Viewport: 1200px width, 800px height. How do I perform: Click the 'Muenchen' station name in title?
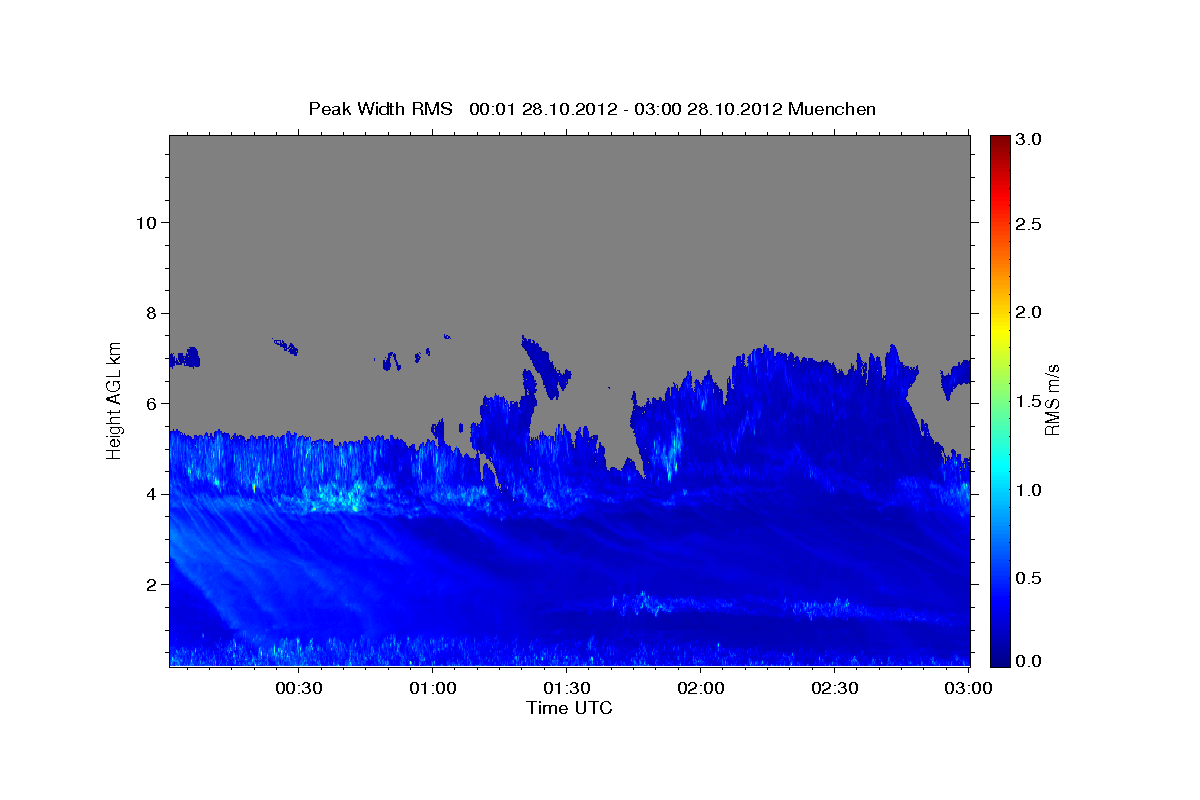(832, 109)
